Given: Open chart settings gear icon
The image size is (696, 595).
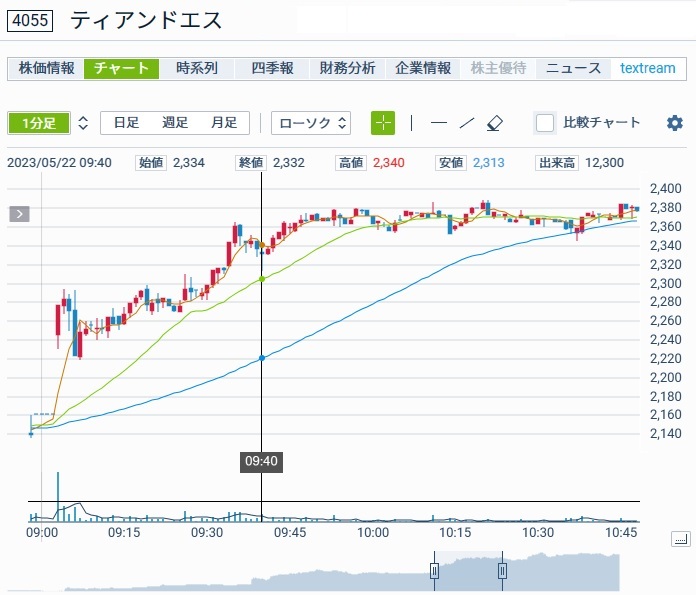Looking at the screenshot, I should click(x=675, y=123).
